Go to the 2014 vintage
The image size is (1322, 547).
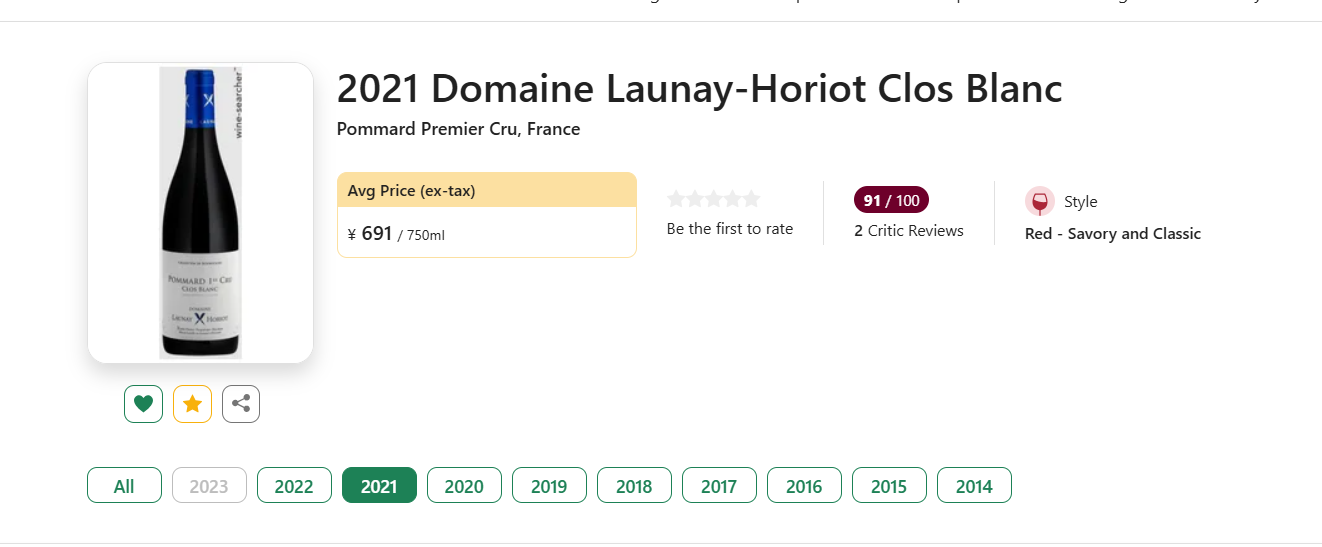click(974, 486)
